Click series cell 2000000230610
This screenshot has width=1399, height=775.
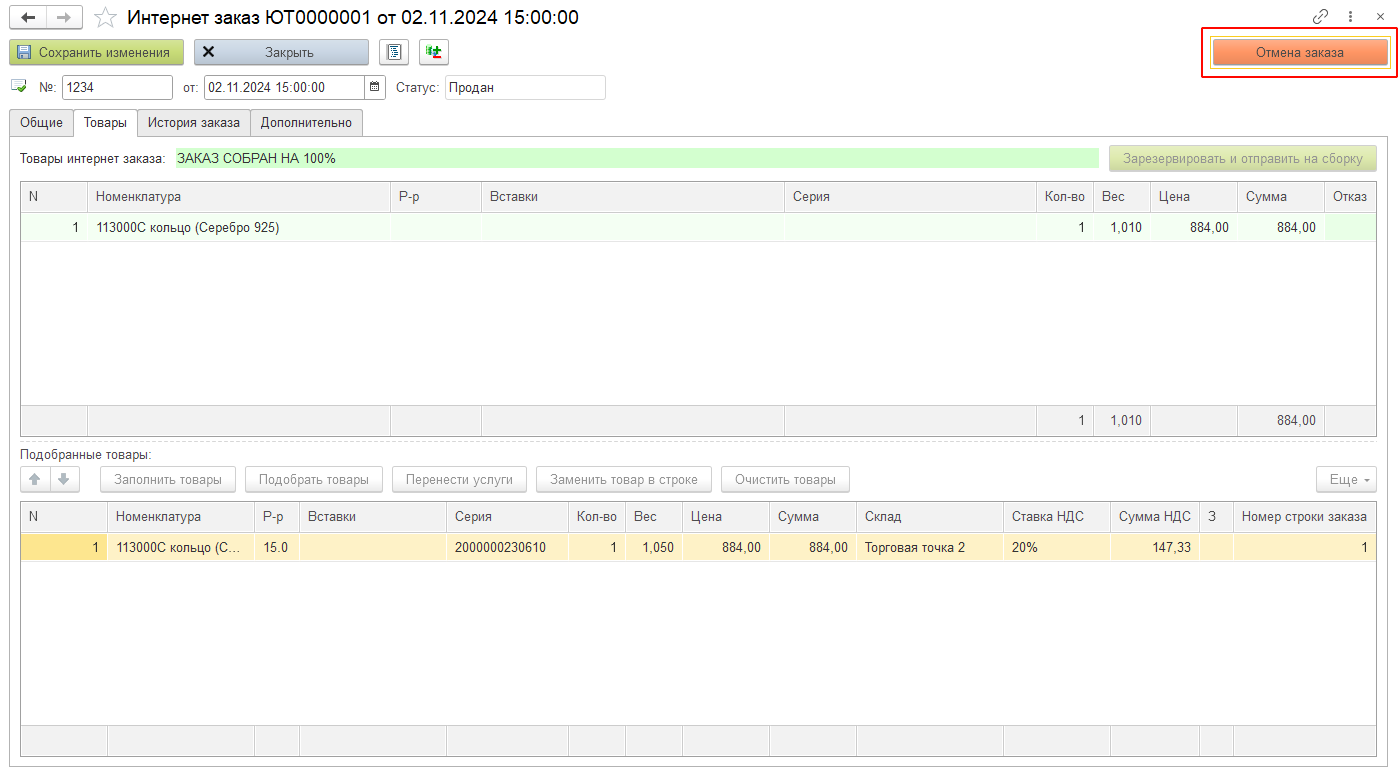tap(507, 547)
